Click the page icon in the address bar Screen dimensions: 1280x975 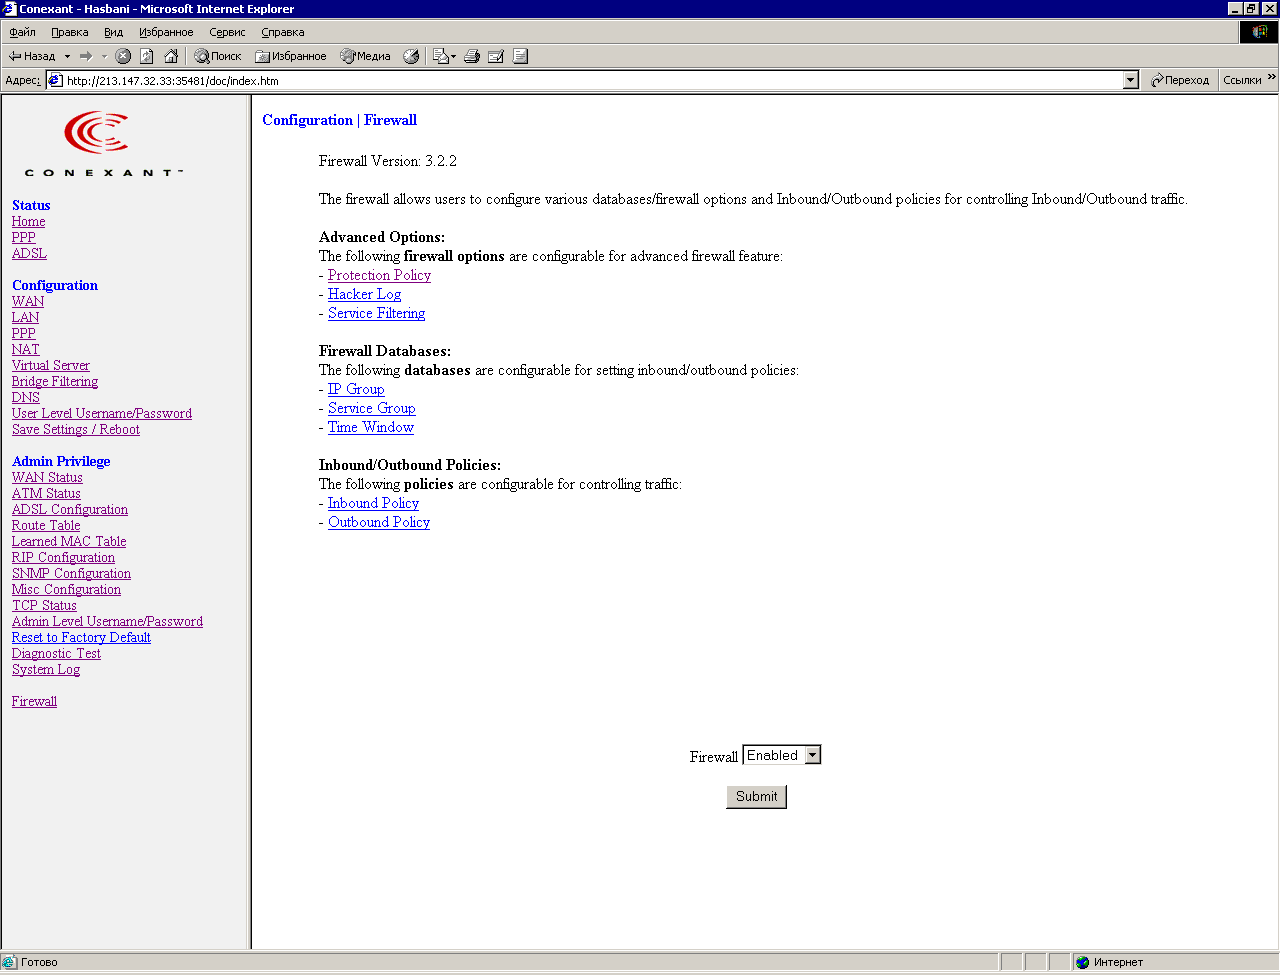pyautogui.click(x=56, y=80)
